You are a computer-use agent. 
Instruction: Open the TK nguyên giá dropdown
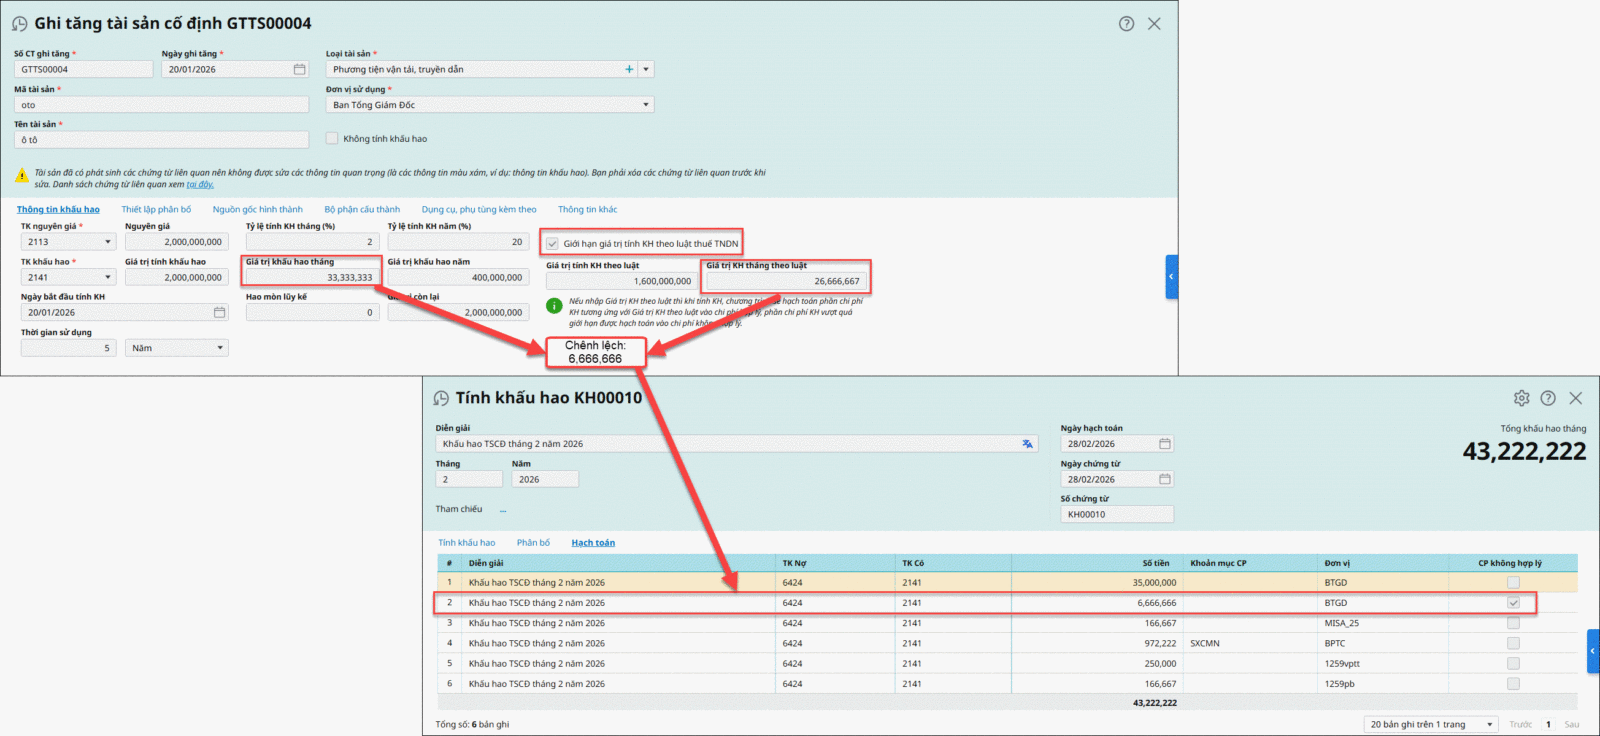click(x=108, y=242)
